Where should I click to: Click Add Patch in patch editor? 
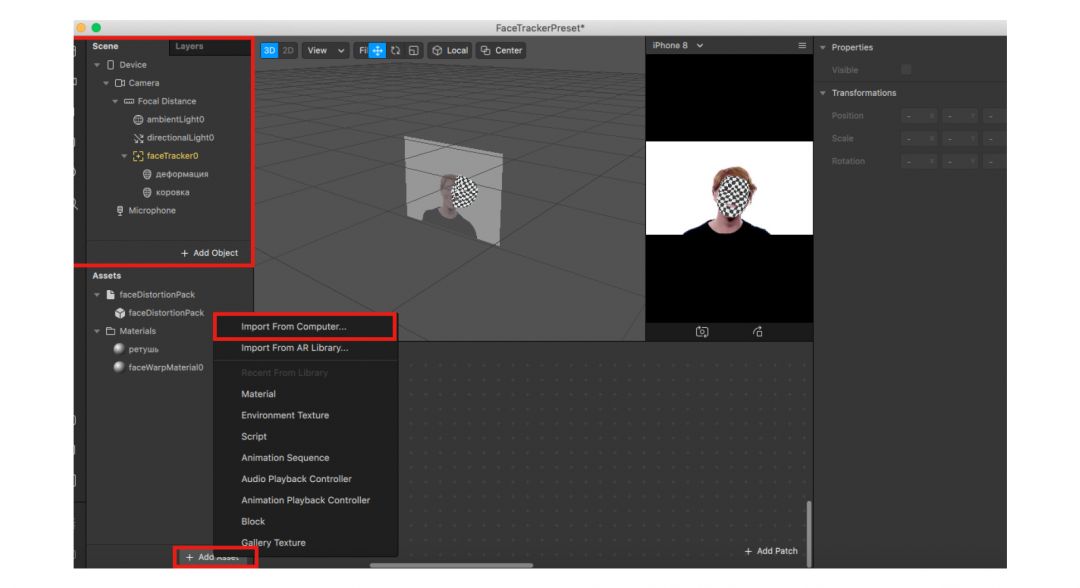[771, 551]
